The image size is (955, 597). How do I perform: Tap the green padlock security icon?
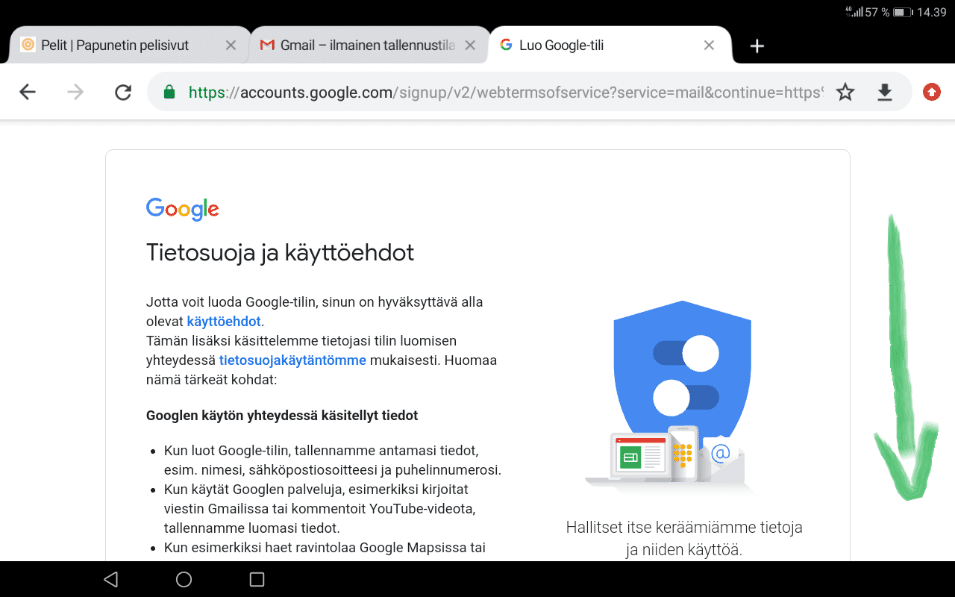pos(169,92)
